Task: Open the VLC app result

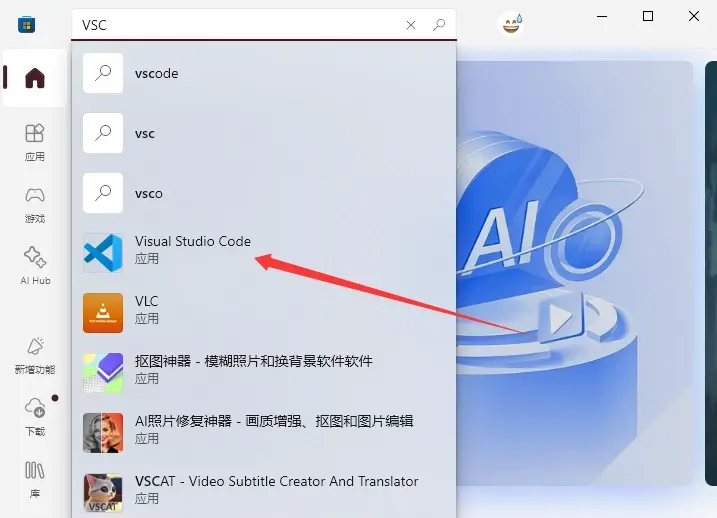Action: [x=264, y=313]
